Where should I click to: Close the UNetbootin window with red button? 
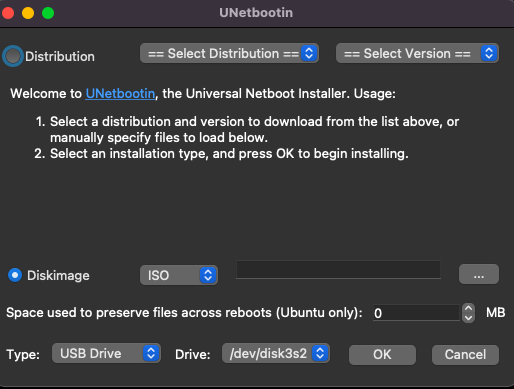(8, 13)
